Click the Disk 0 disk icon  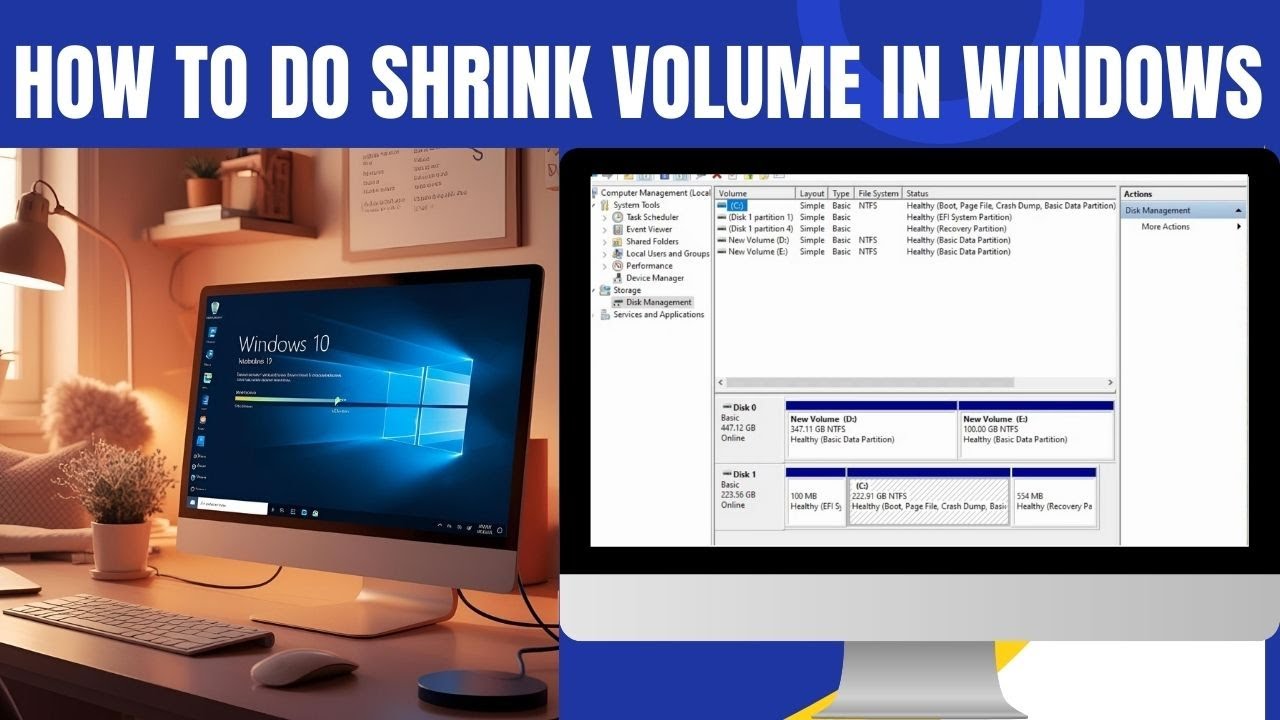point(727,407)
